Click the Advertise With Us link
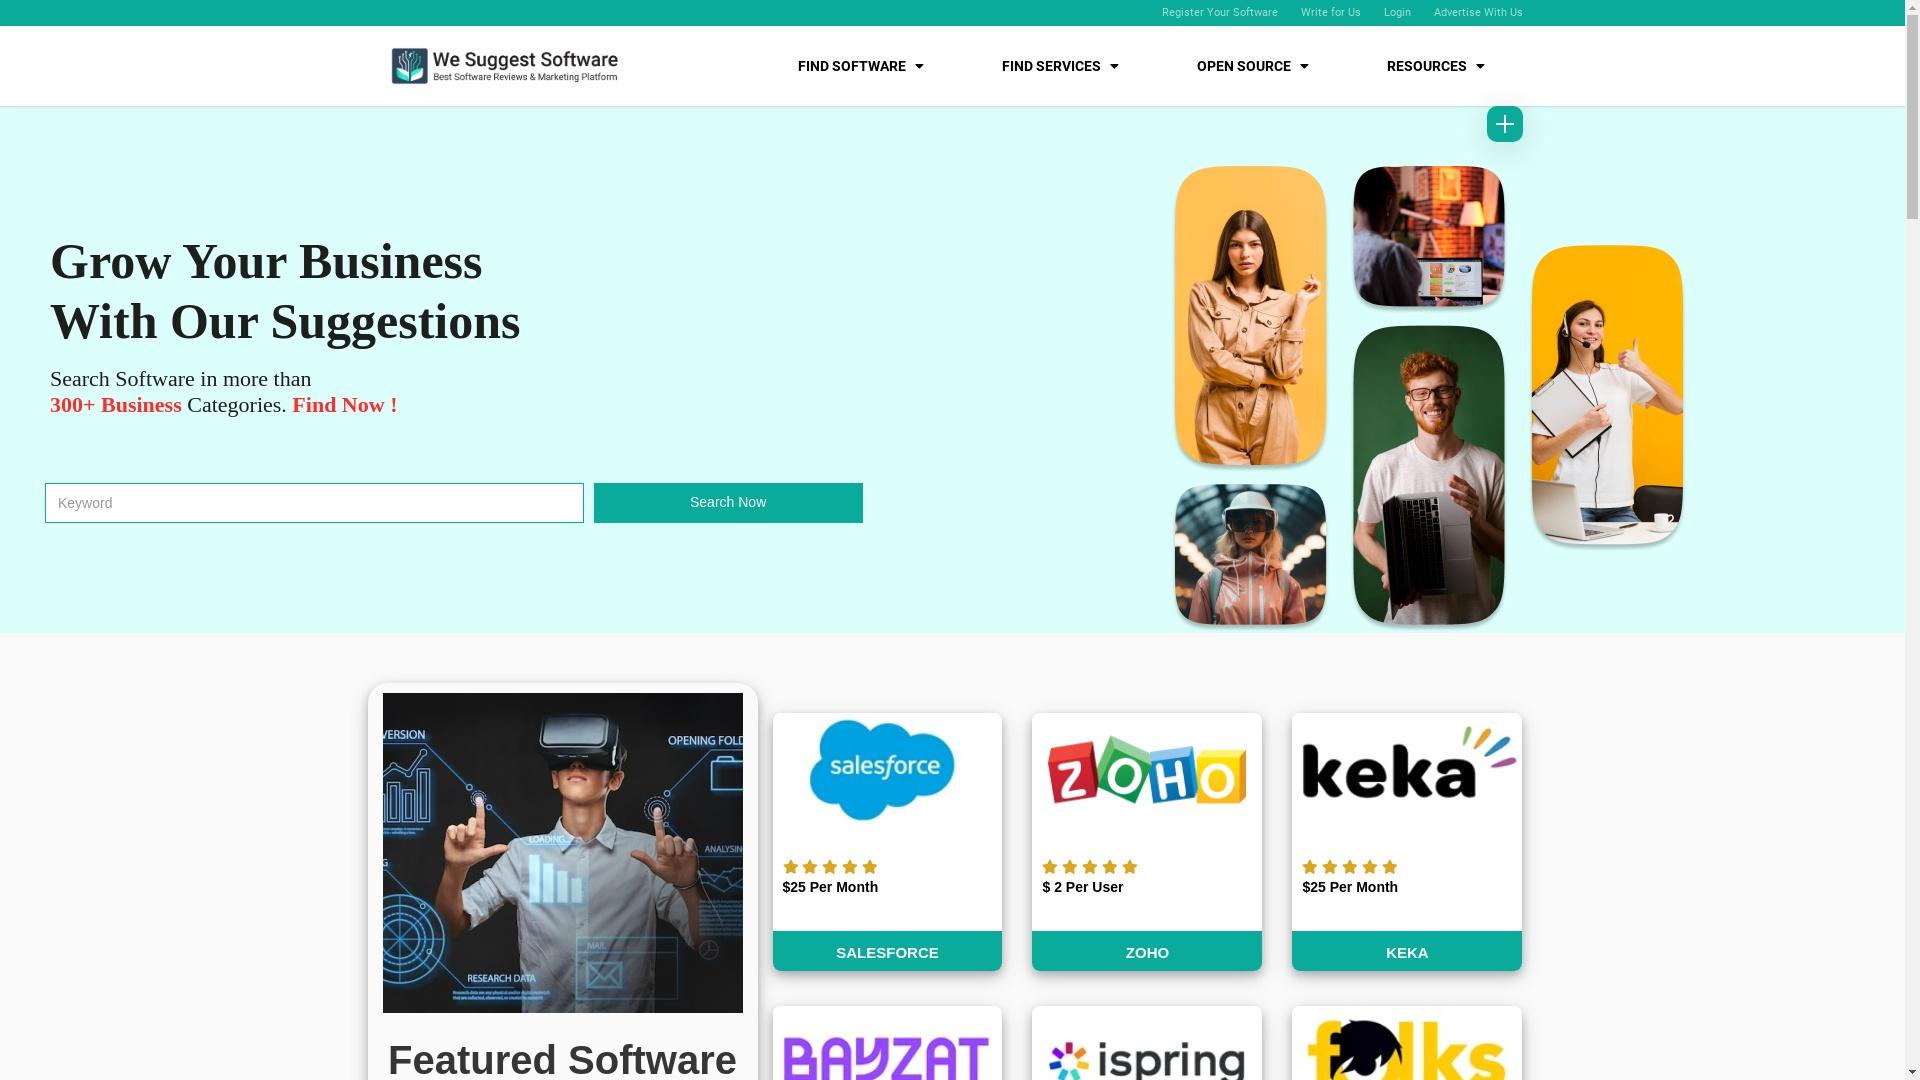The height and width of the screenshot is (1080, 1920). [x=1478, y=12]
